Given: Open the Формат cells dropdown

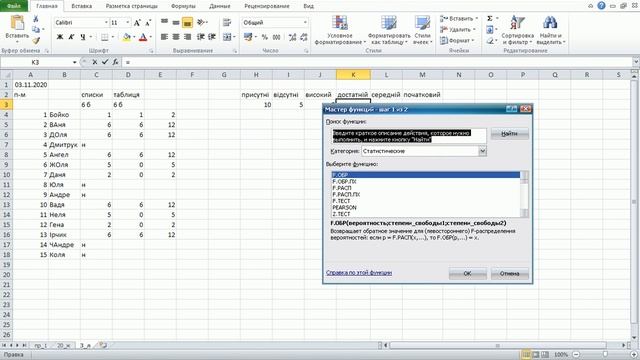Looking at the screenshot, I should click(457, 40).
